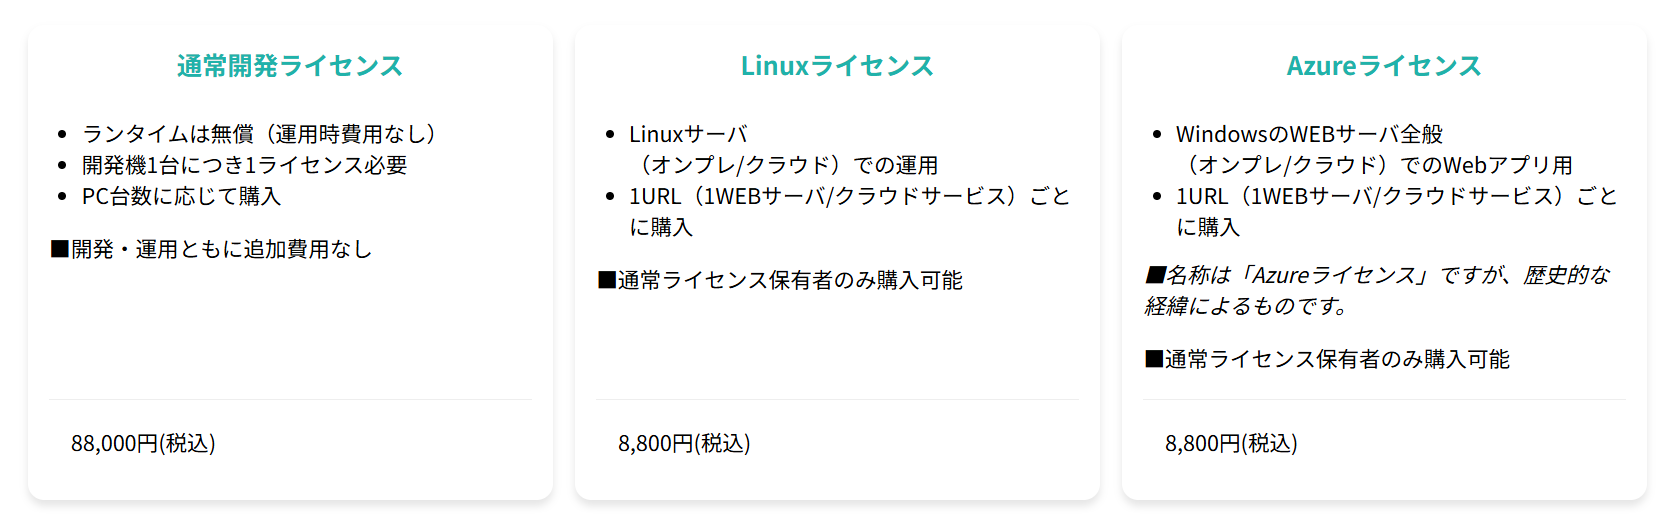Viewport: 1671px width, 516px height.
Task: Select the 1URL bullet in the Azure card
Action: click(1396, 211)
